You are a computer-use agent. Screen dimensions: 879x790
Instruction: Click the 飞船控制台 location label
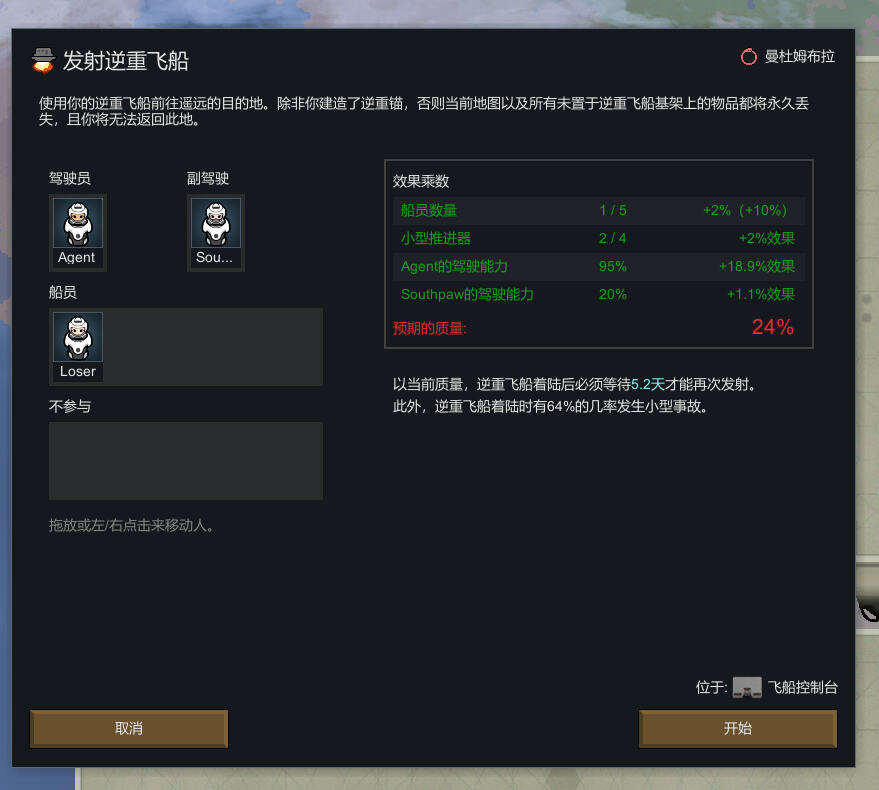(x=802, y=687)
